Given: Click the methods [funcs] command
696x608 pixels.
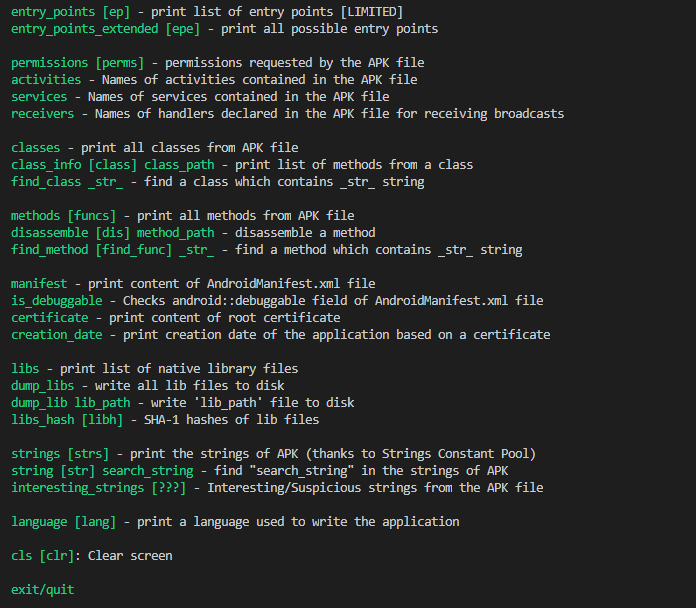Looking at the screenshot, I should click(x=63, y=216).
